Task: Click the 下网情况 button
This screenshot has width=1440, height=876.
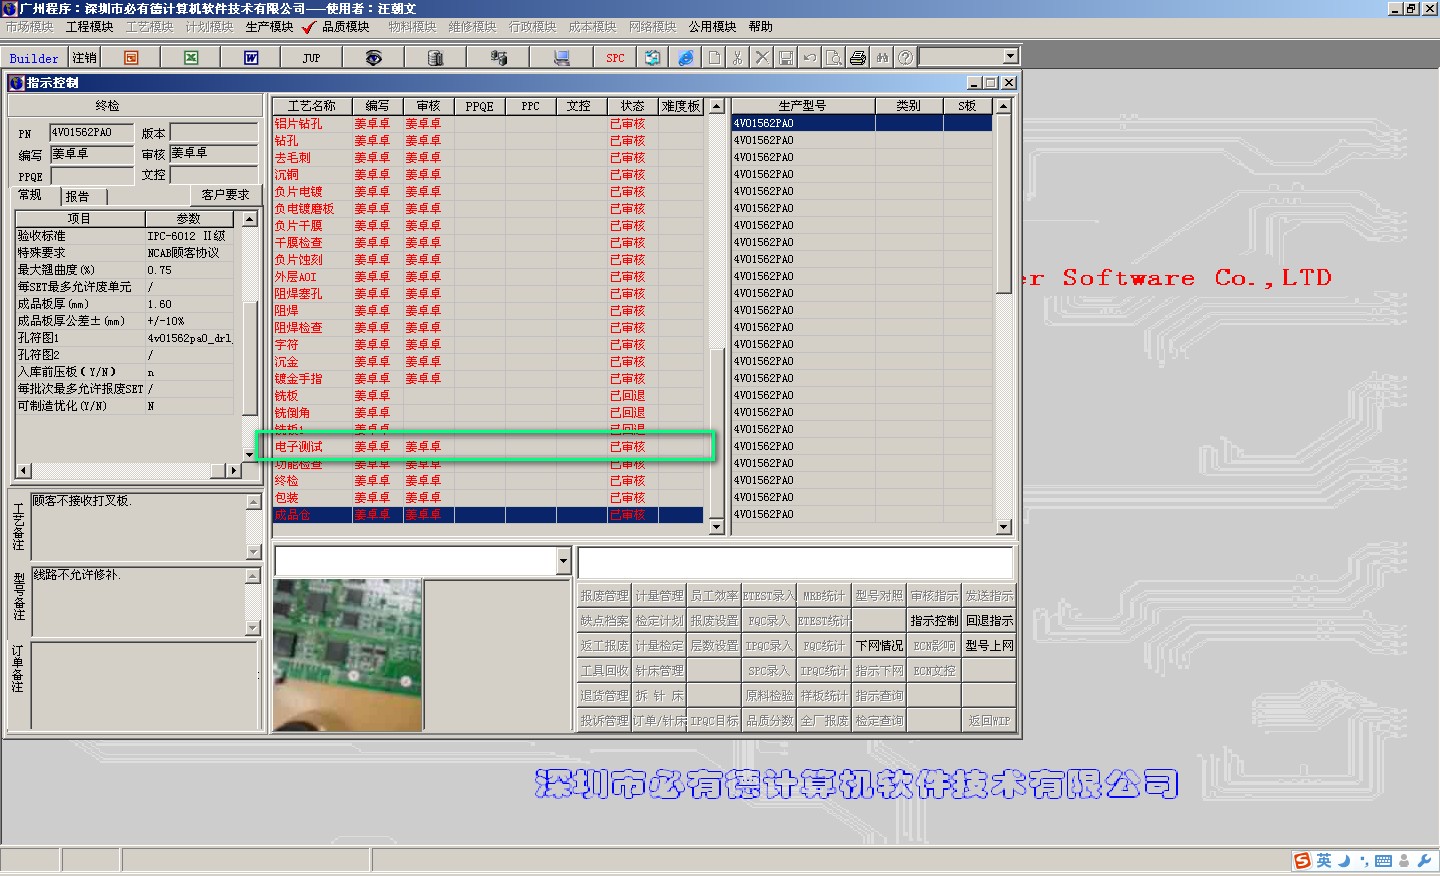Action: click(879, 645)
